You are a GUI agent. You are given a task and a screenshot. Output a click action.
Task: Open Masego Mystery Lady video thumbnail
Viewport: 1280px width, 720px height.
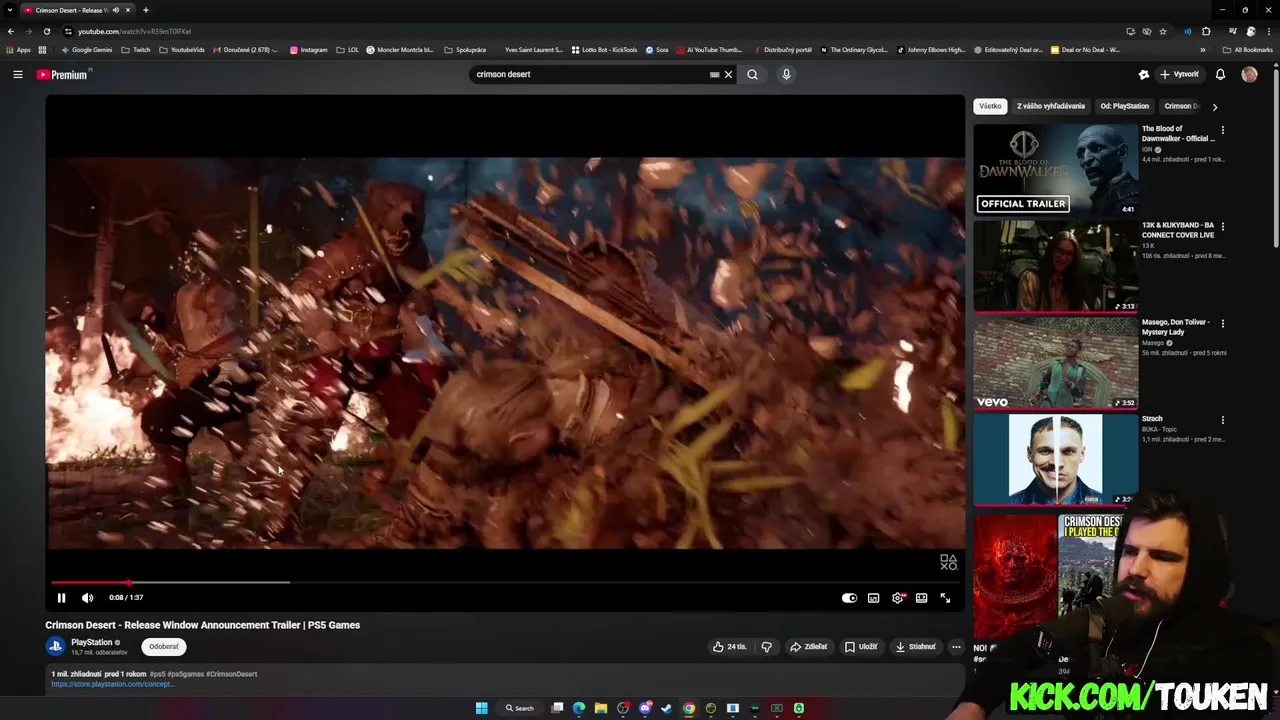coord(1056,363)
